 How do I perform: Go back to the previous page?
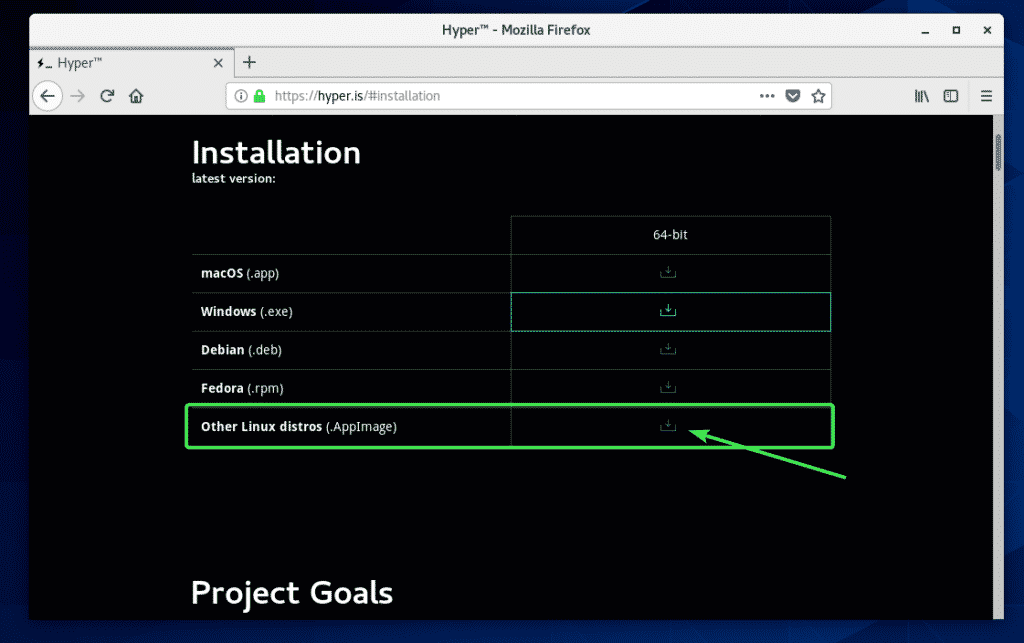[x=47, y=97]
